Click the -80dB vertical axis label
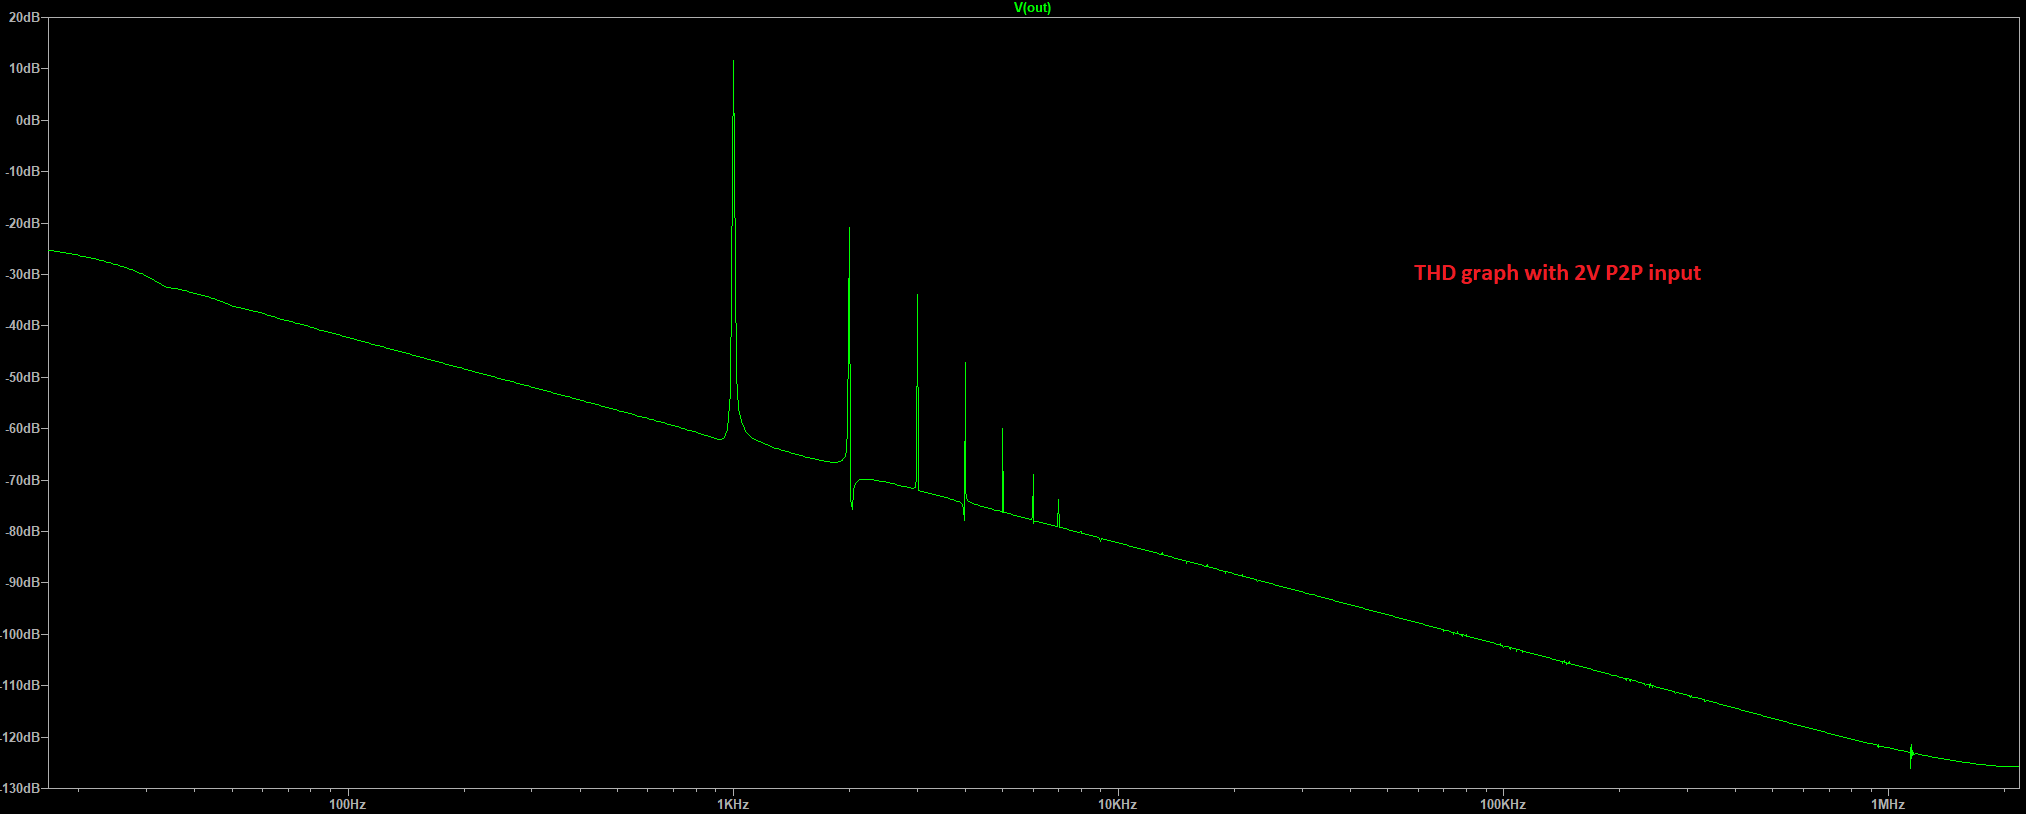Image resolution: width=2026 pixels, height=814 pixels. [22, 531]
